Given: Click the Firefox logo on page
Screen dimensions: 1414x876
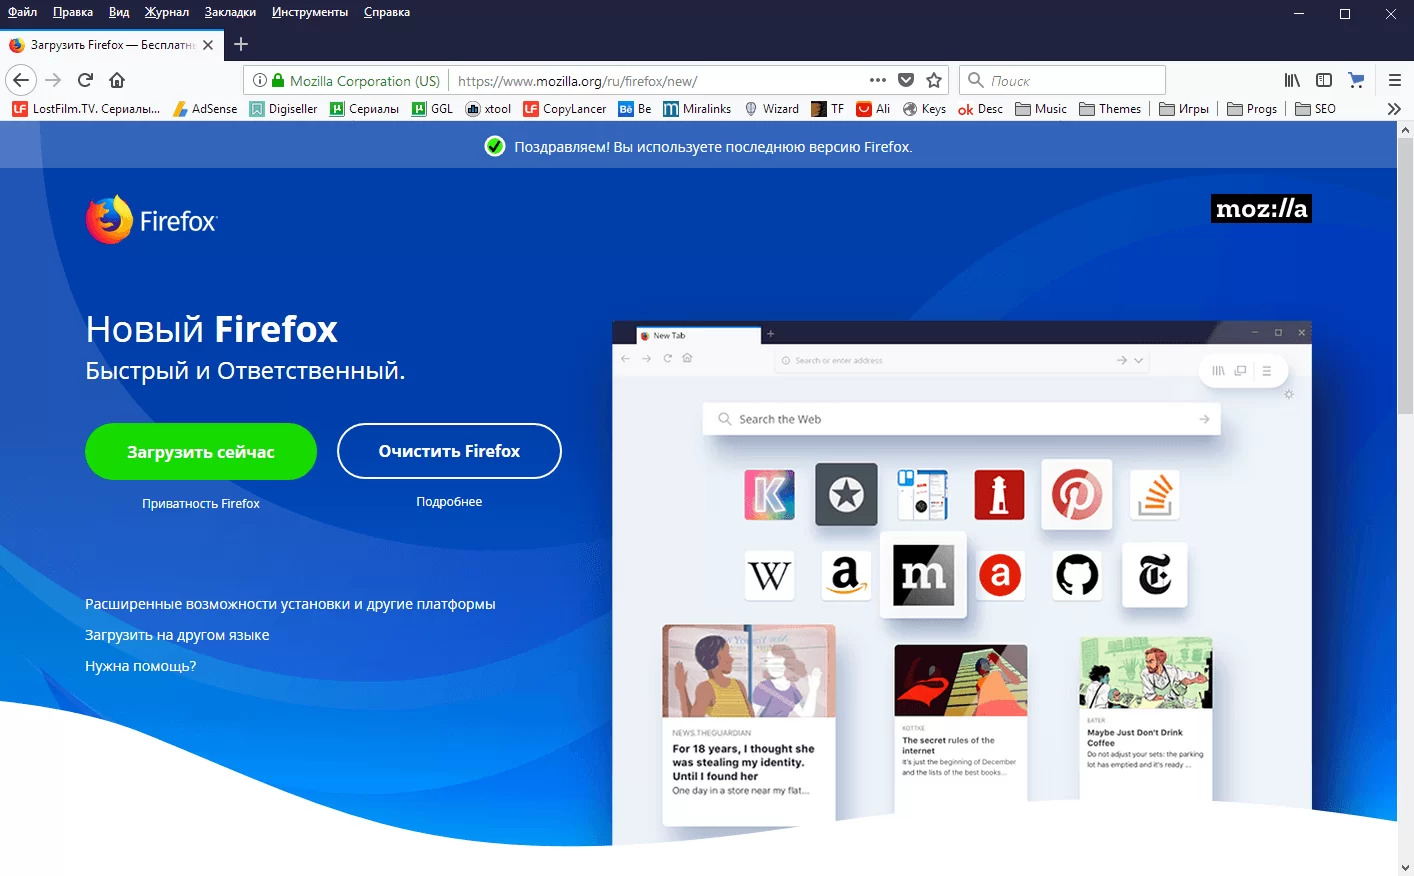Looking at the screenshot, I should point(151,220).
